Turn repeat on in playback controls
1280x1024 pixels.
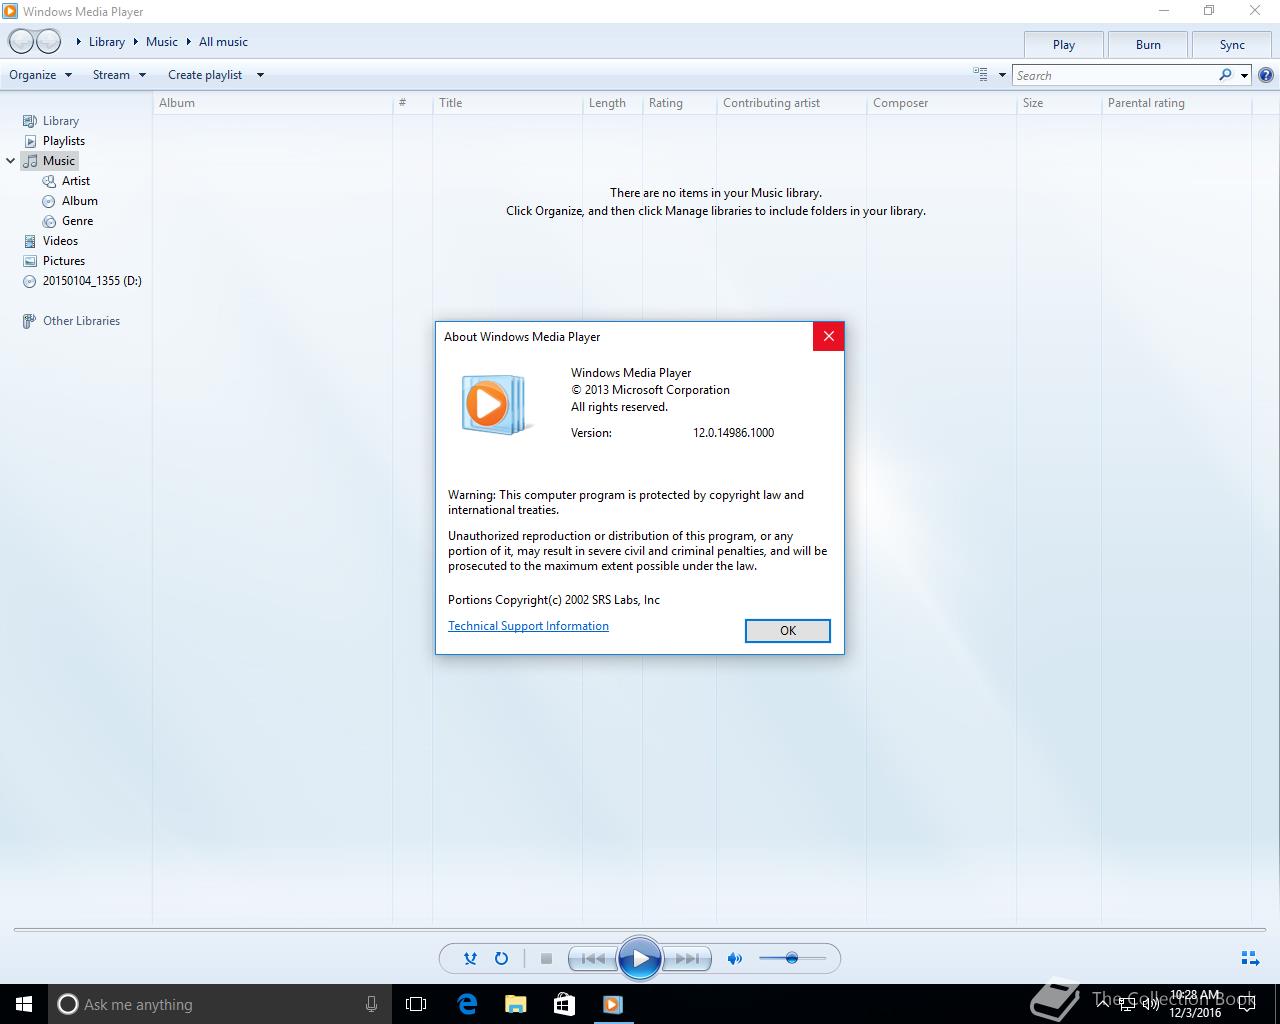point(502,958)
